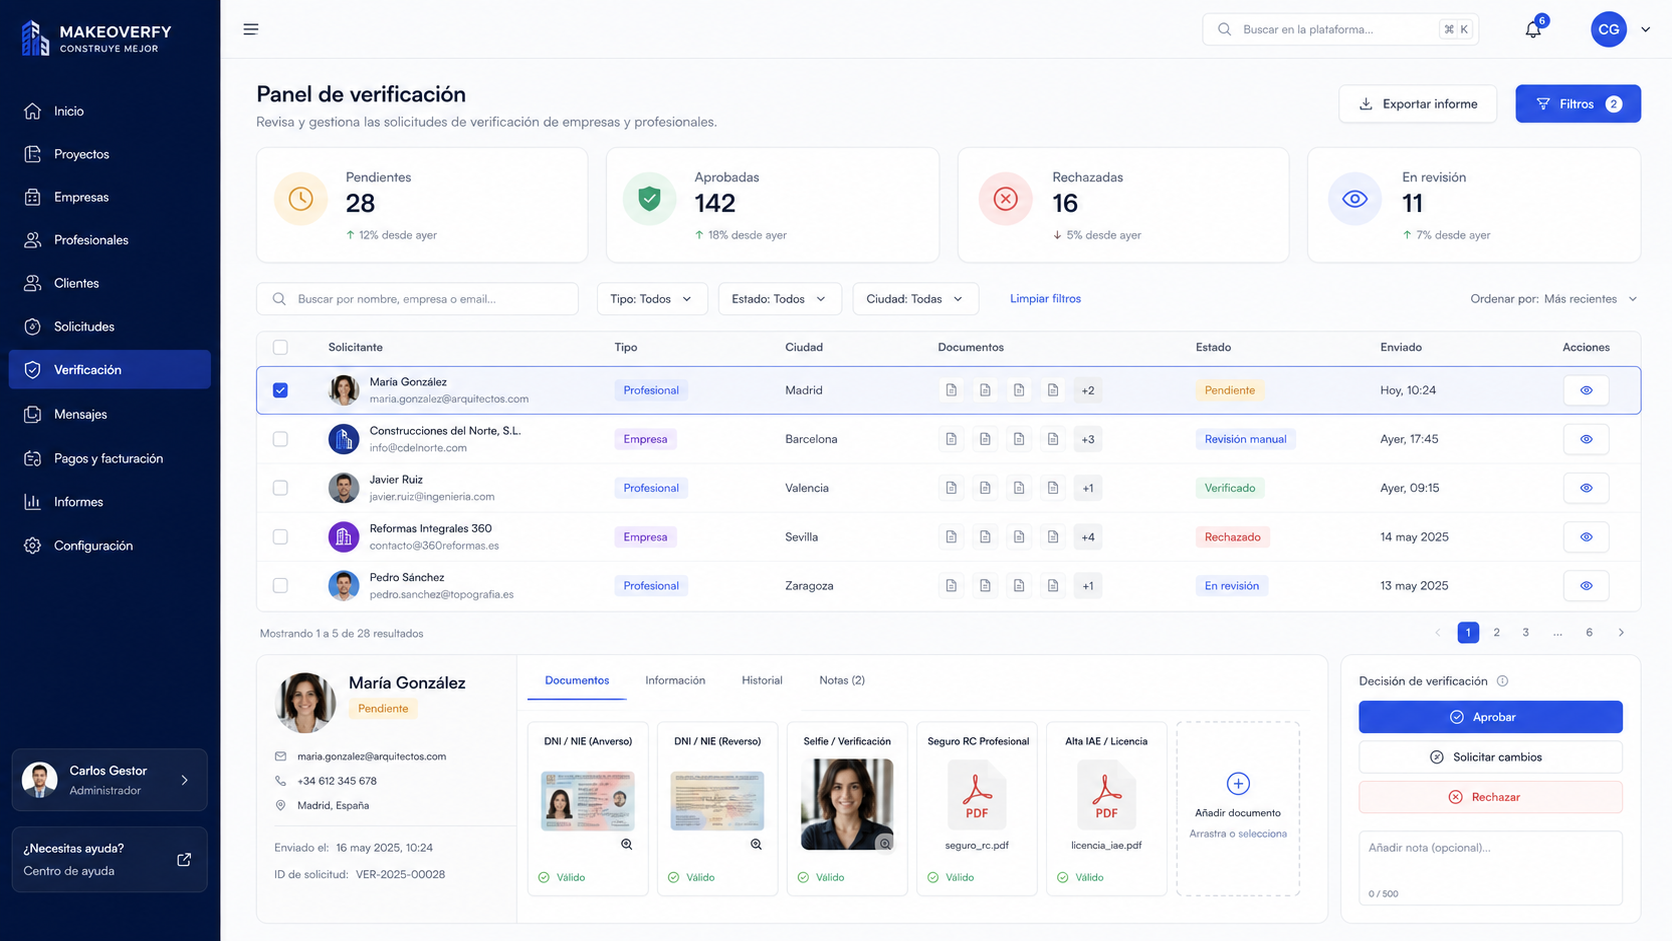Check the Javier Ruiz row checkbox
Viewport: 1672px width, 941px height.
(x=280, y=488)
